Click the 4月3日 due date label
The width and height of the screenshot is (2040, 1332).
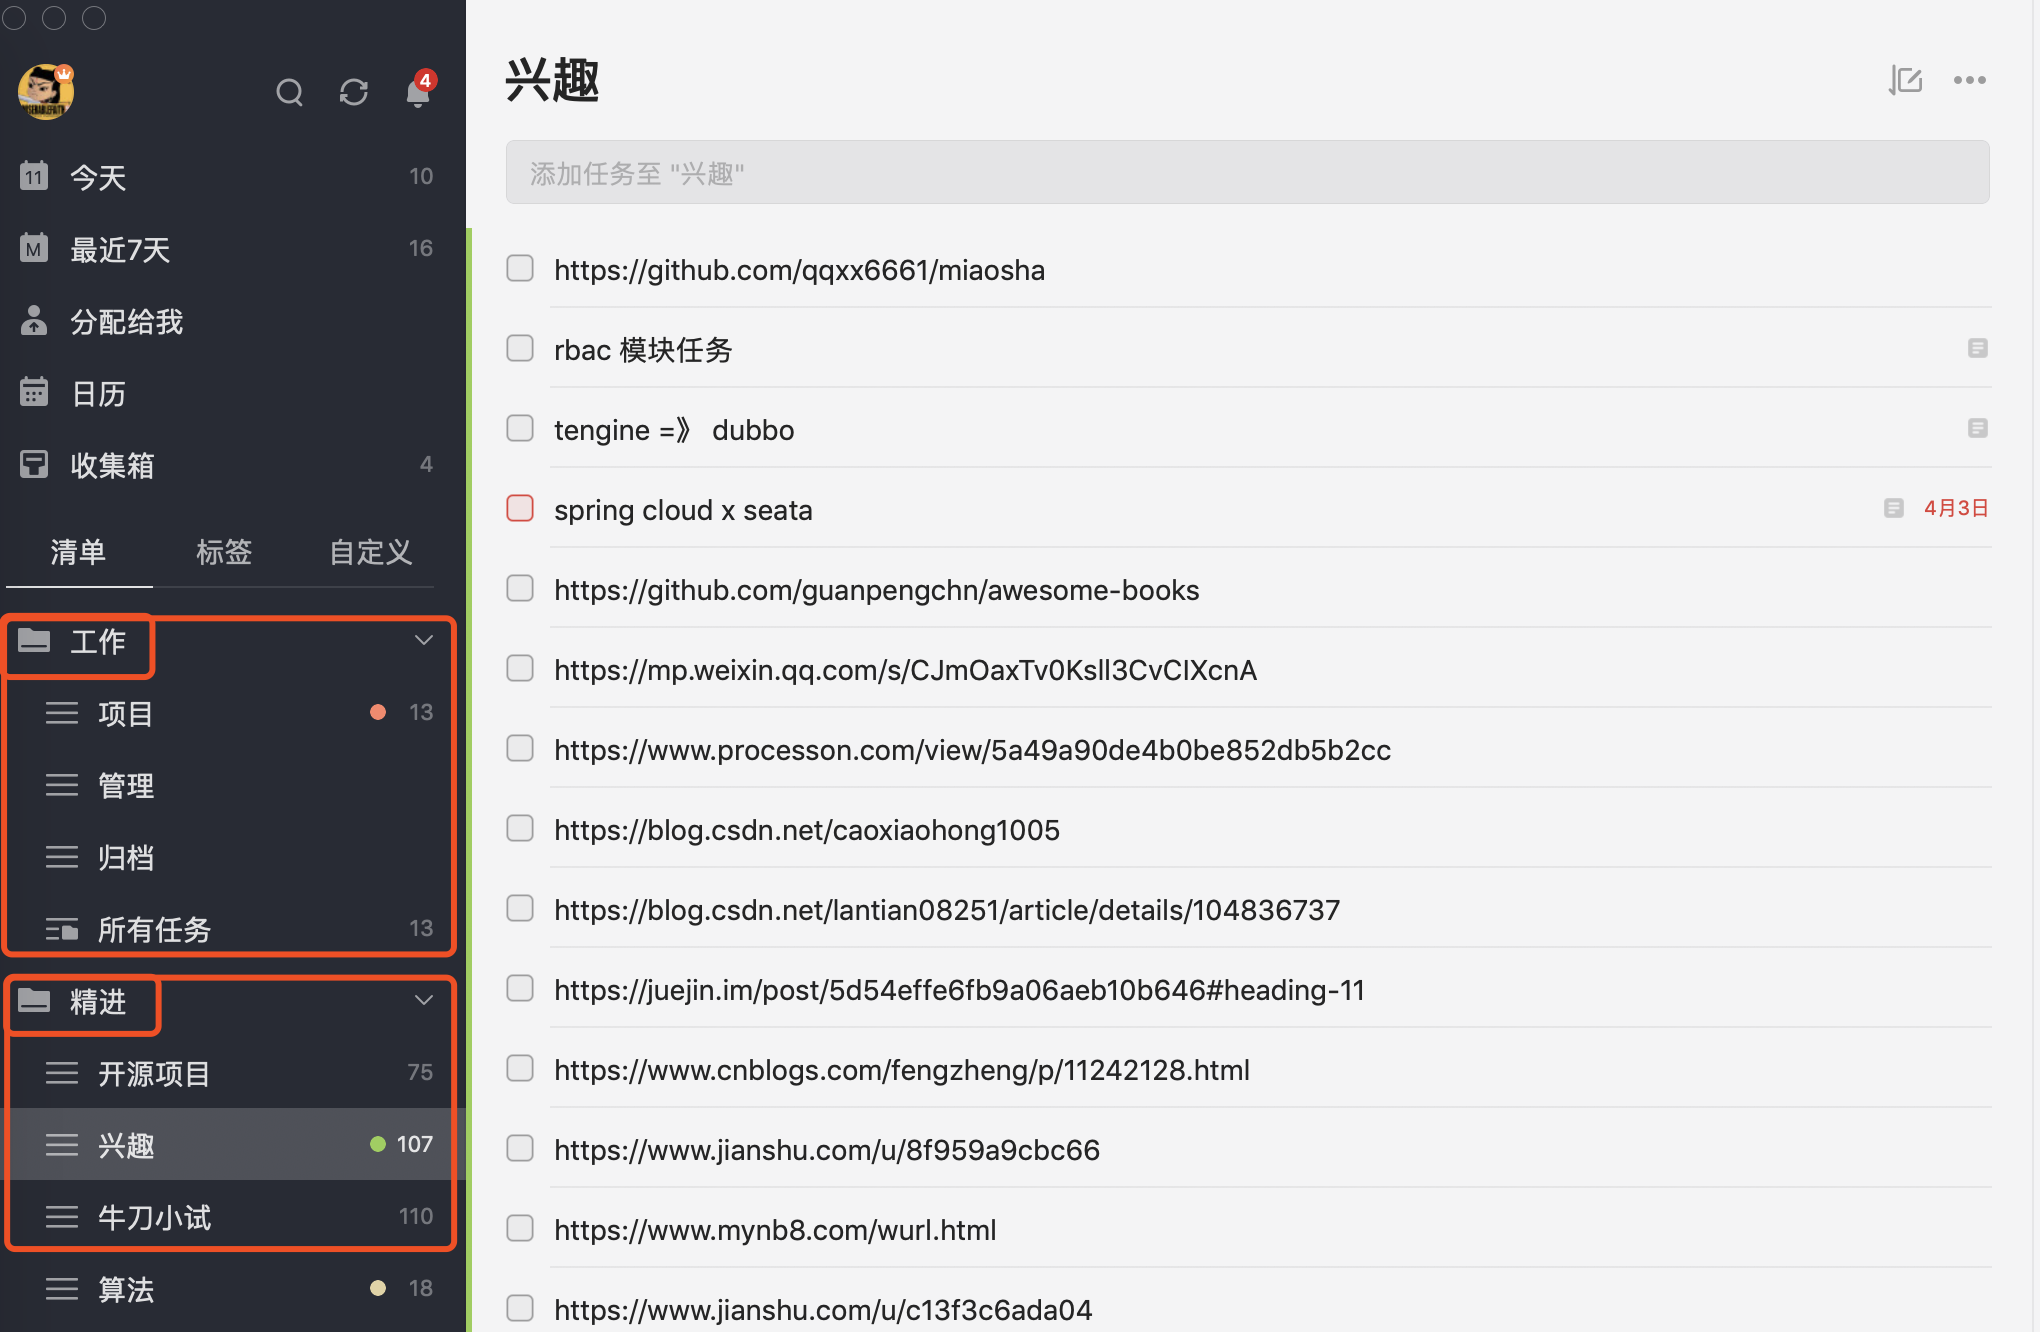[x=1956, y=508]
